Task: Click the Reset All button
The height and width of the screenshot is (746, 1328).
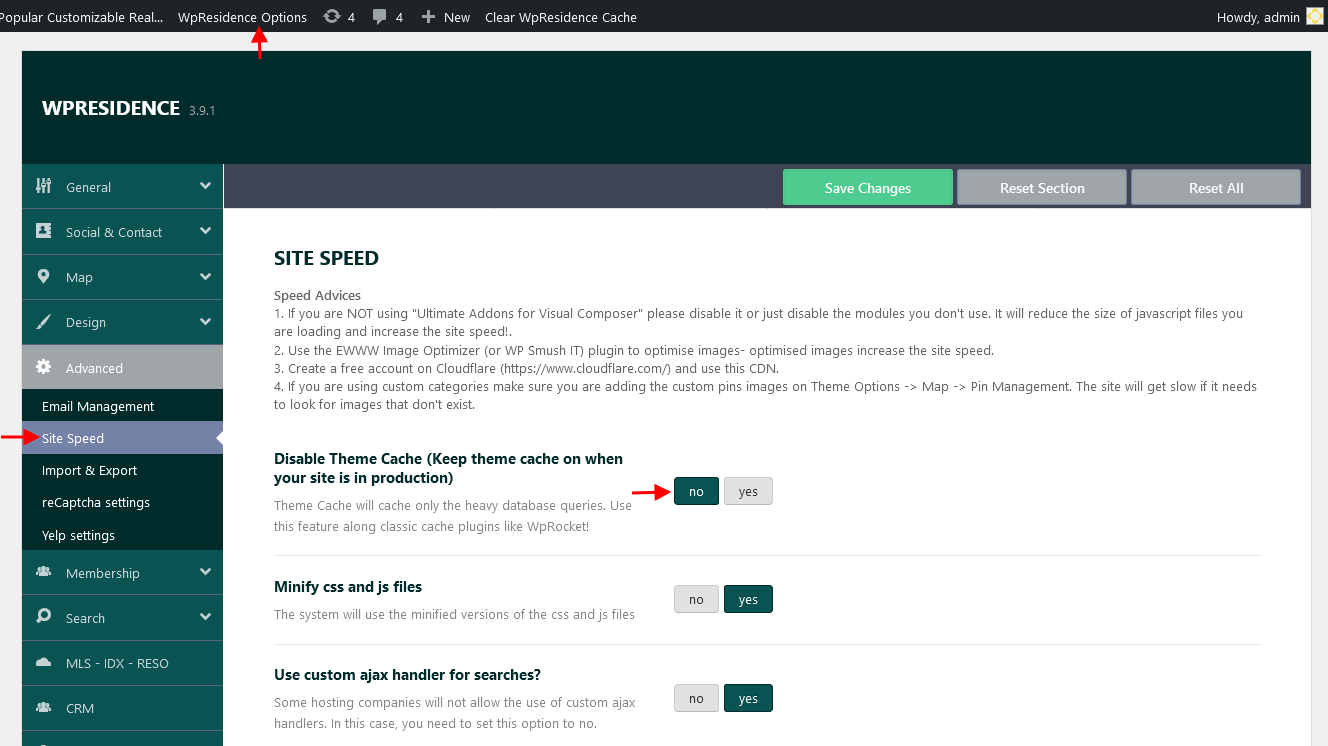Action: 1216,187
